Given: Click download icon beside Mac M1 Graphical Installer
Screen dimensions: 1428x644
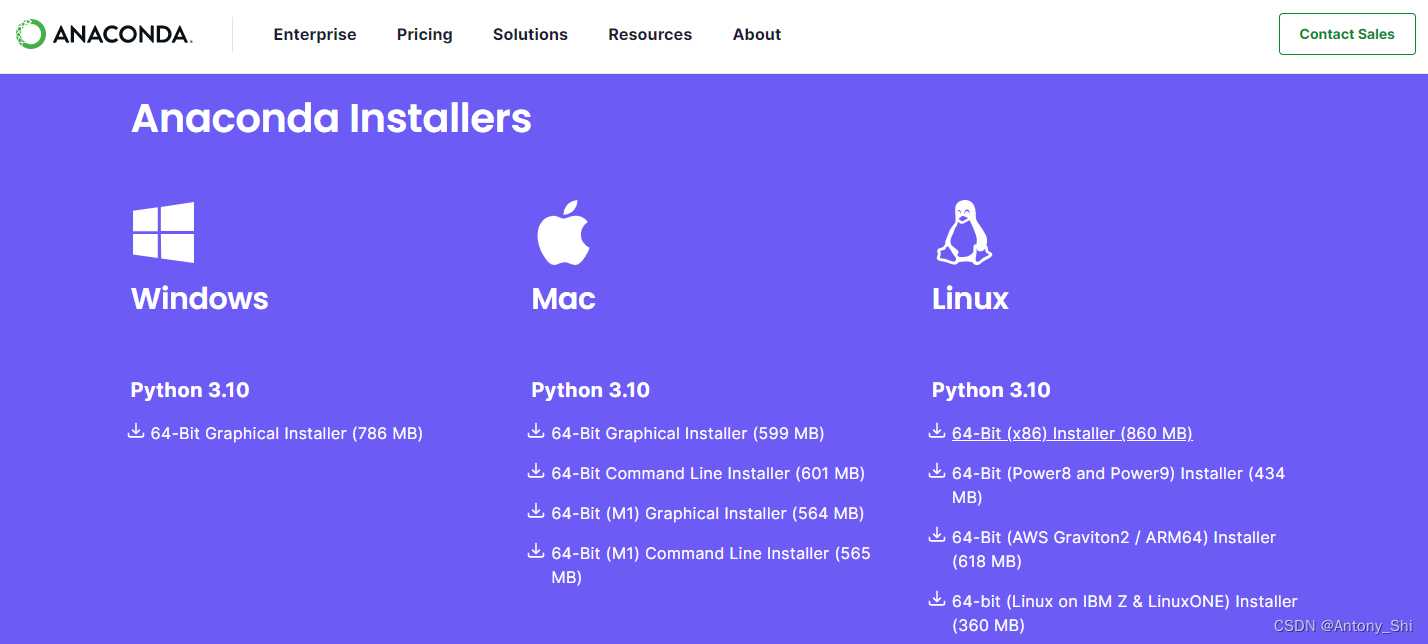Looking at the screenshot, I should pos(536,512).
